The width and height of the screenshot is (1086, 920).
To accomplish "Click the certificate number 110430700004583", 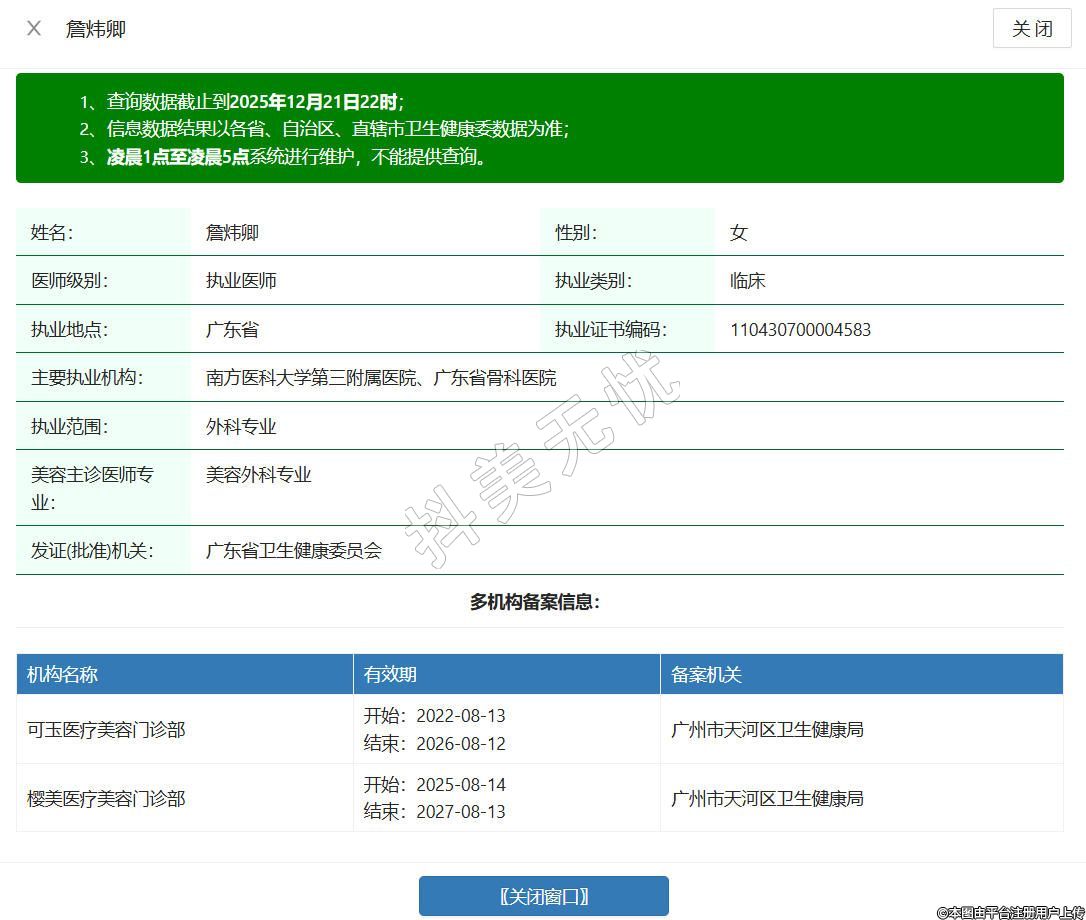I will pyautogui.click(x=800, y=330).
